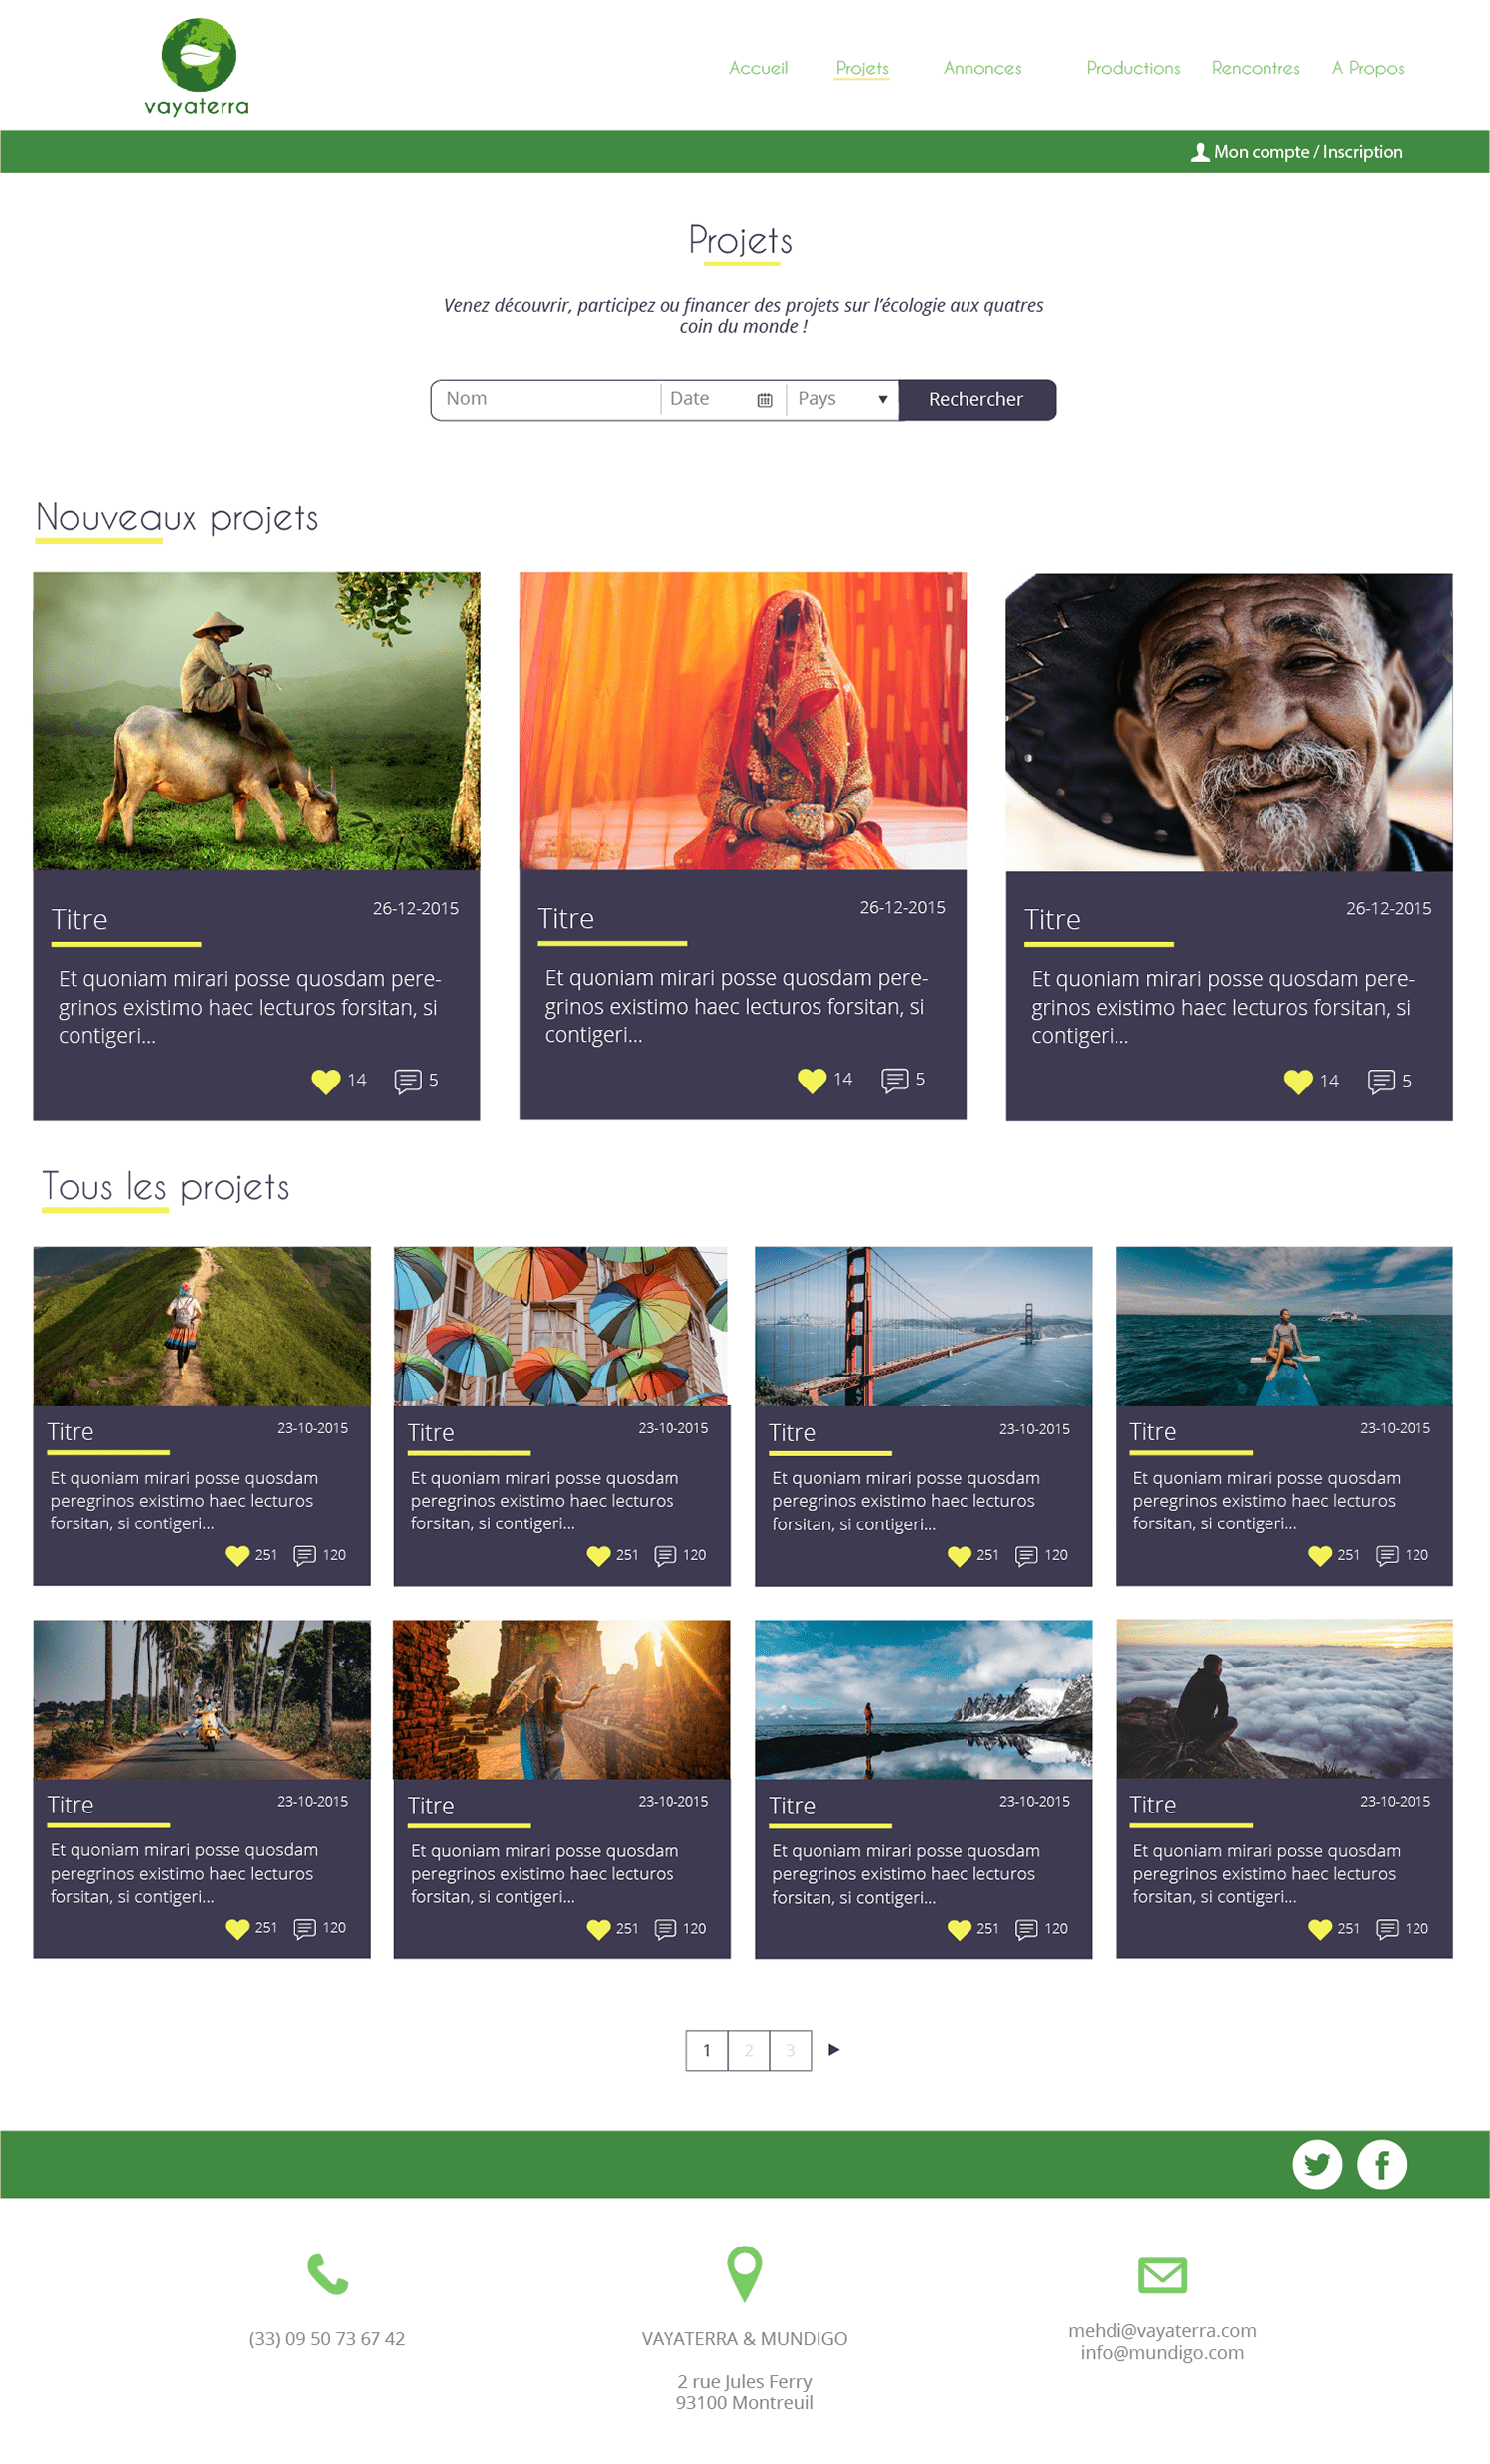Click into the Nom search field
Image resolution: width=1490 pixels, height=2464 pixels.
point(546,400)
